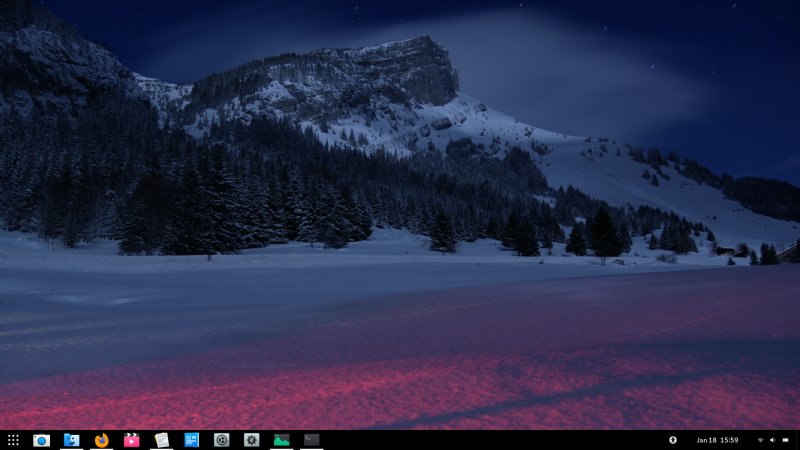The image size is (800, 450).
Task: Launch the gray media player app
Action: tap(221, 440)
